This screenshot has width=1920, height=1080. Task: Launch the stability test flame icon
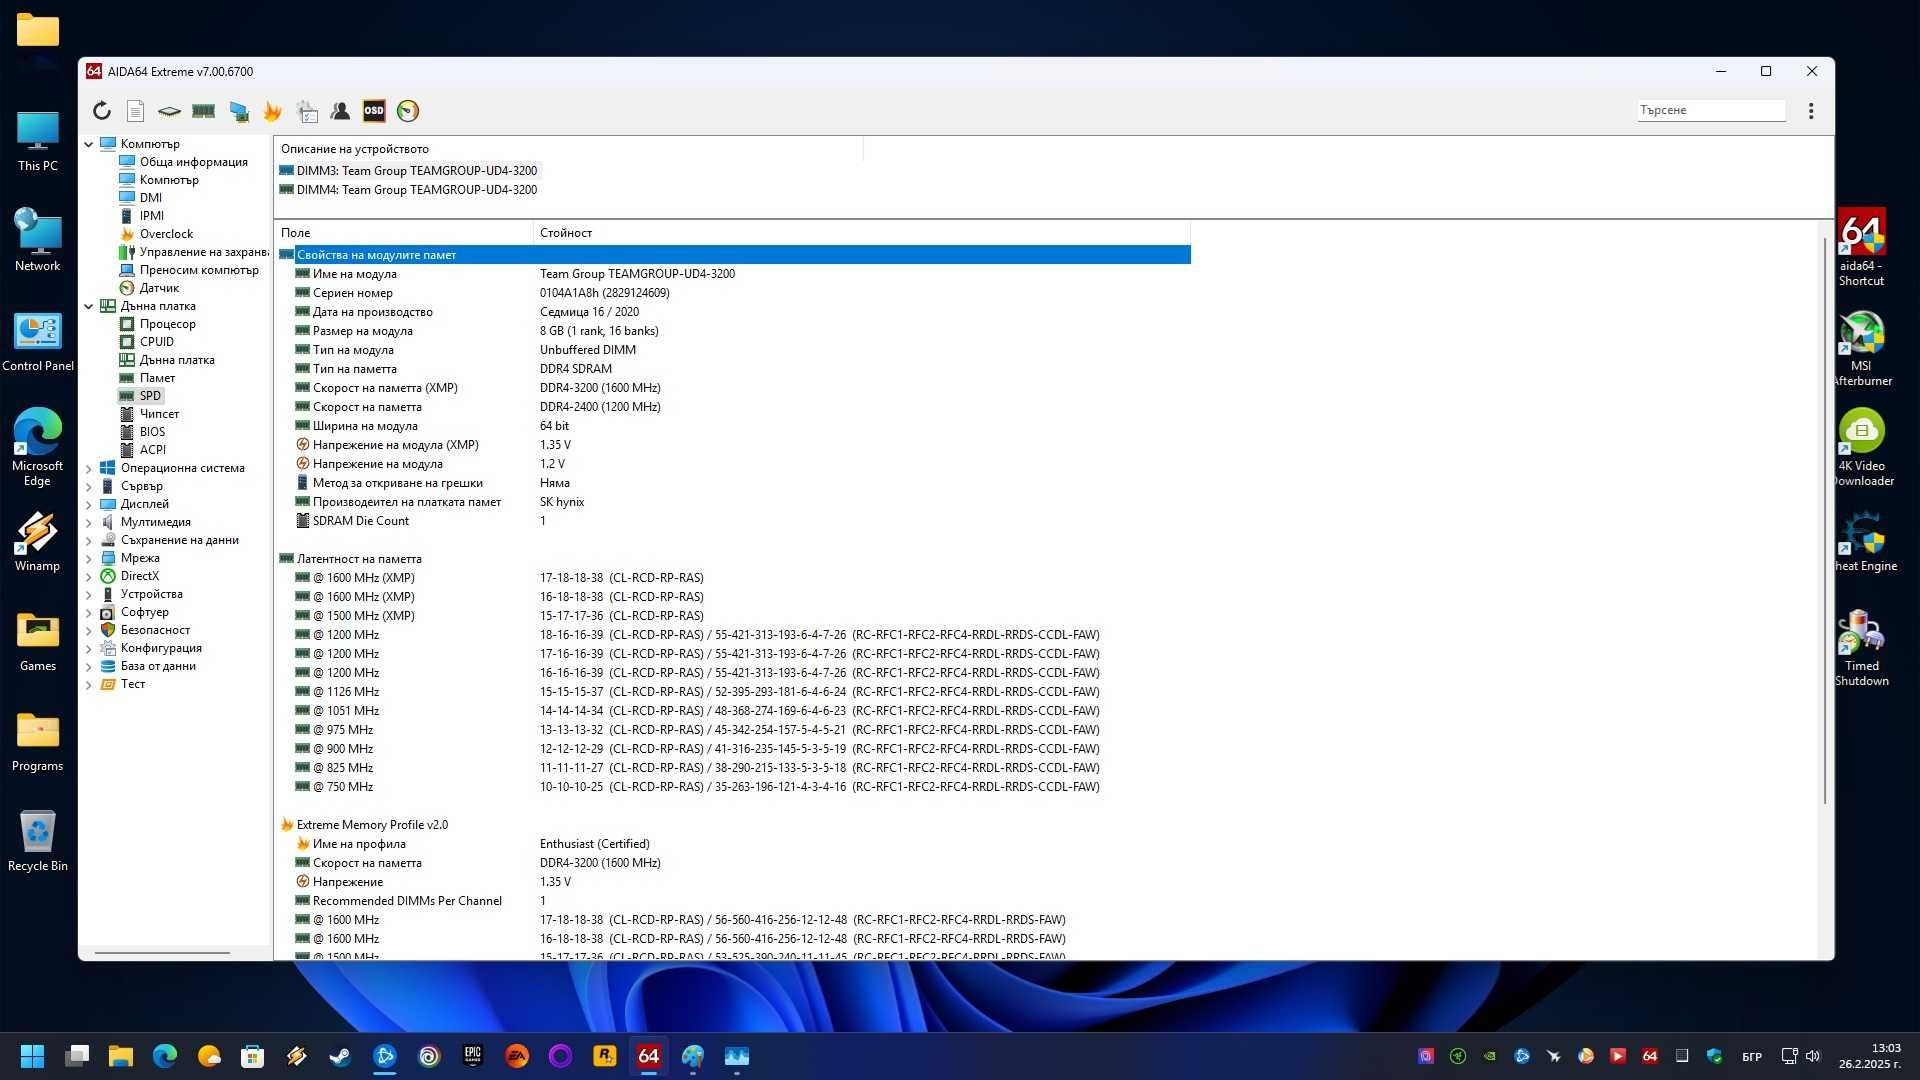[272, 111]
